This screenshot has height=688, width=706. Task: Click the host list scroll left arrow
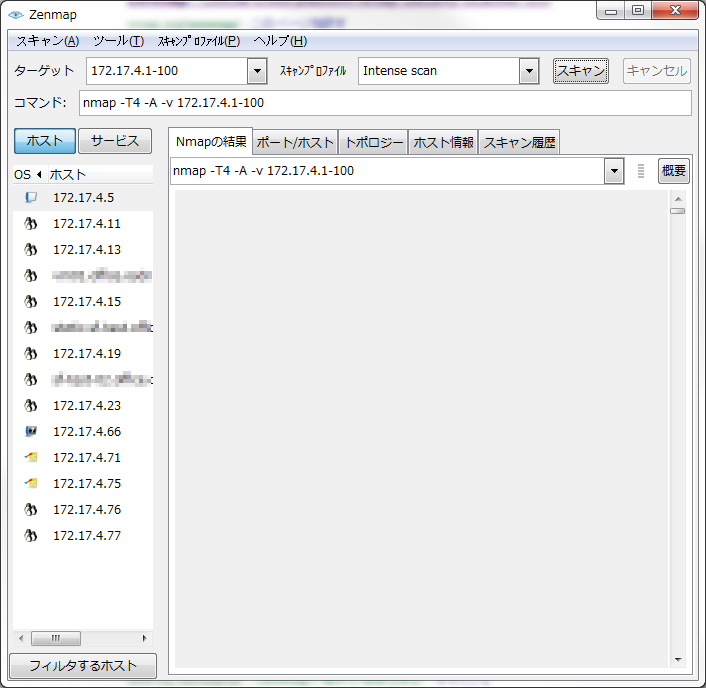click(x=21, y=638)
